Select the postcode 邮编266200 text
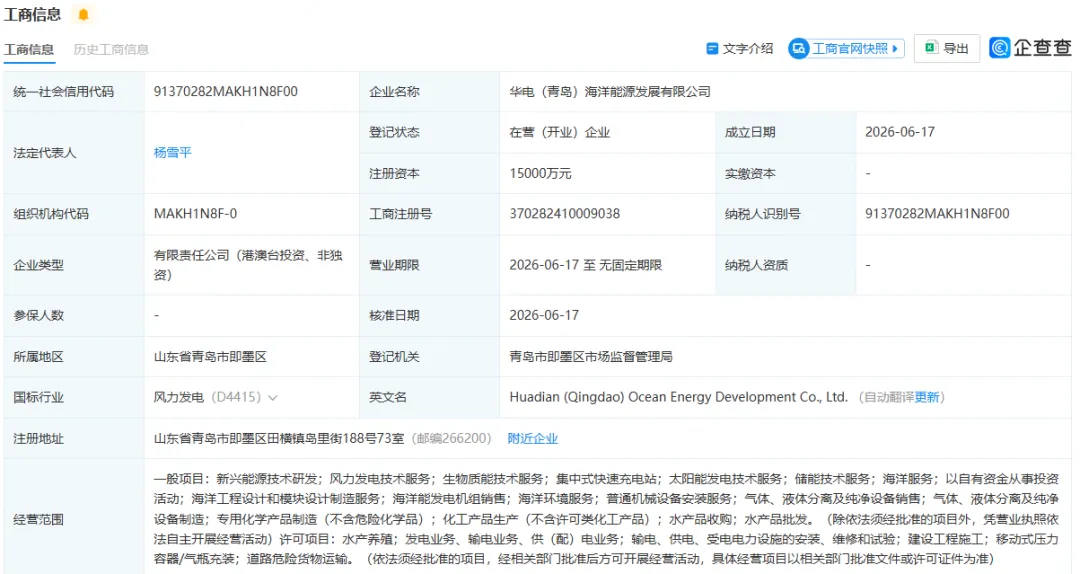The height and width of the screenshot is (574, 1080). [451, 438]
